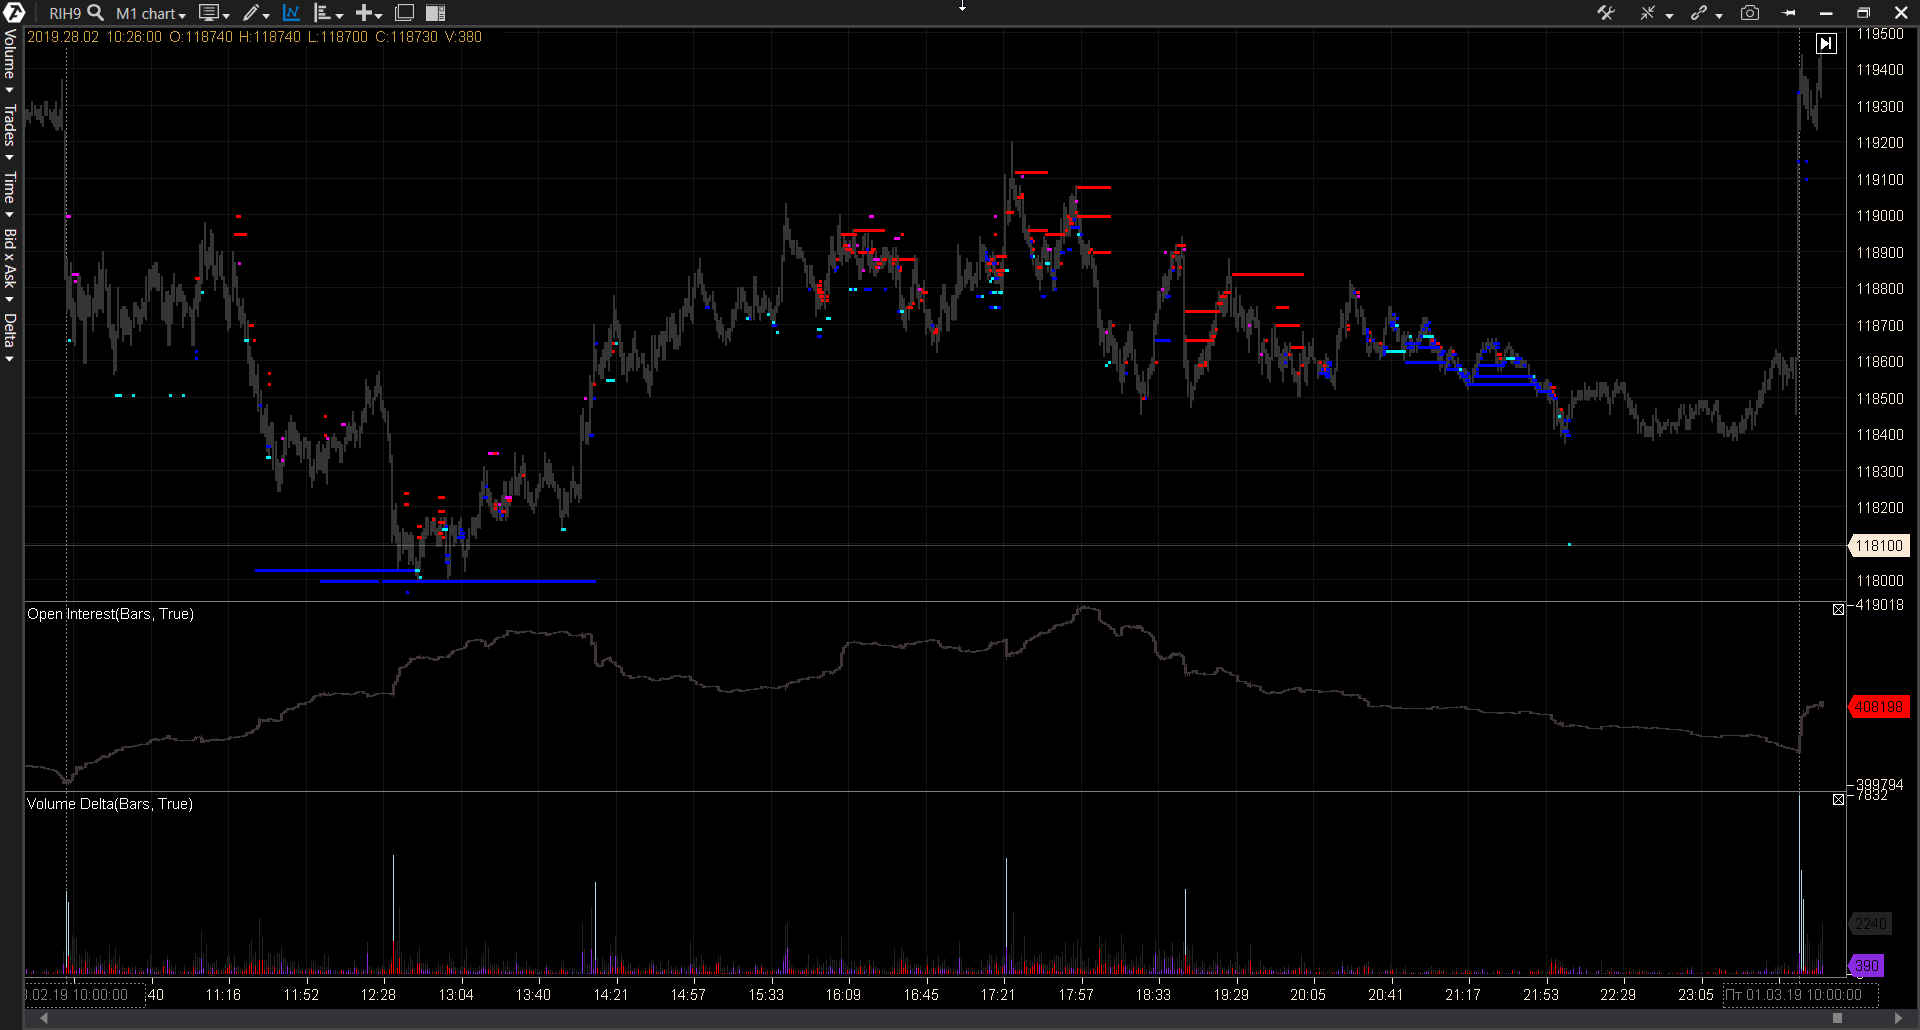Click the RIH9 instrument name
1920x1030 pixels.
65,14
